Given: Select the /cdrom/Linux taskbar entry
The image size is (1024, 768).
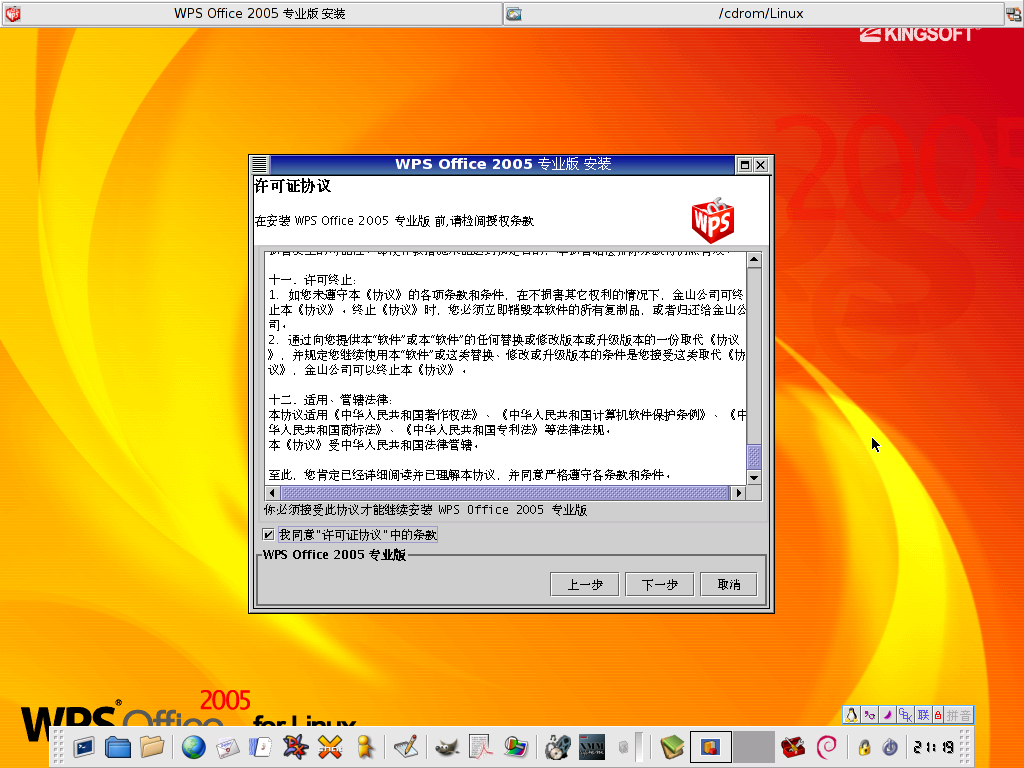Looking at the screenshot, I should point(754,14).
